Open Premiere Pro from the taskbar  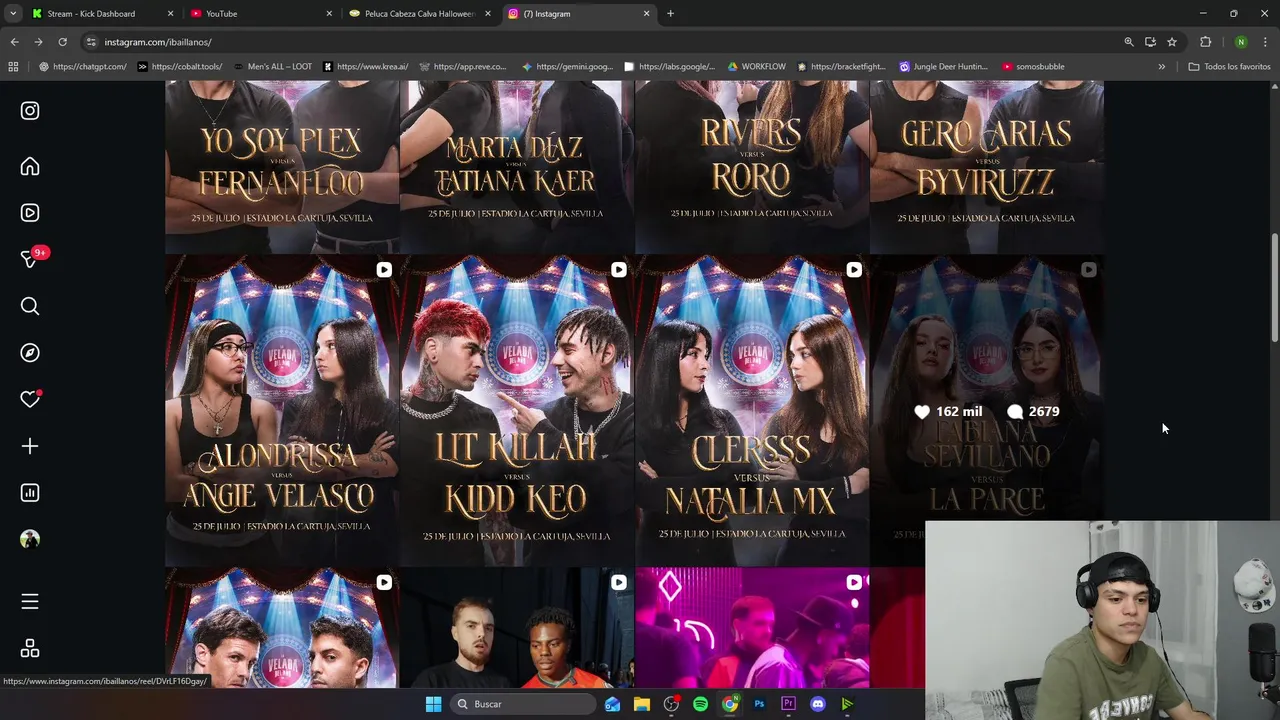click(788, 704)
